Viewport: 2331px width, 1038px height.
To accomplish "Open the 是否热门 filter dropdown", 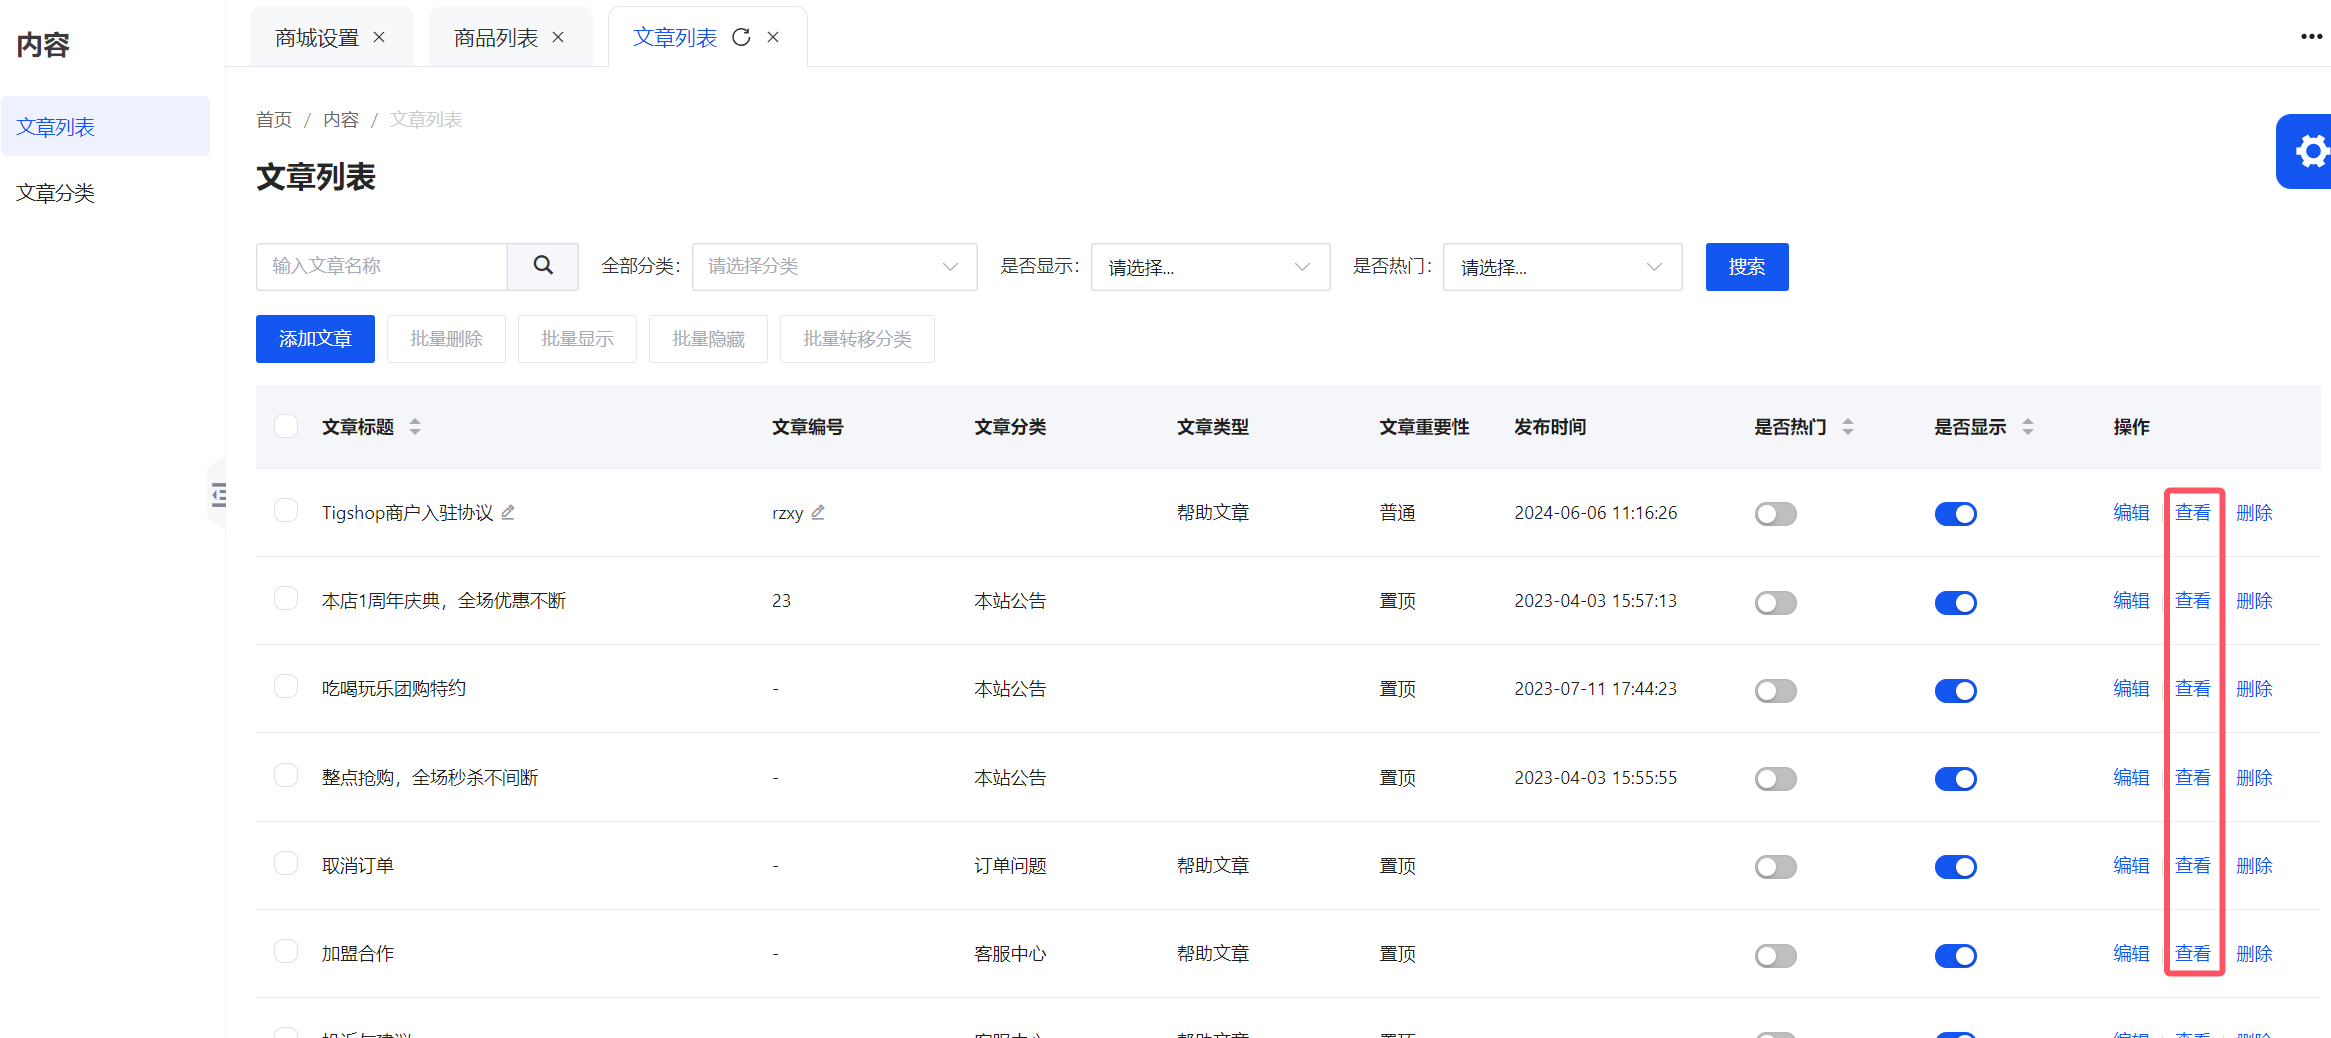I will pos(1562,267).
